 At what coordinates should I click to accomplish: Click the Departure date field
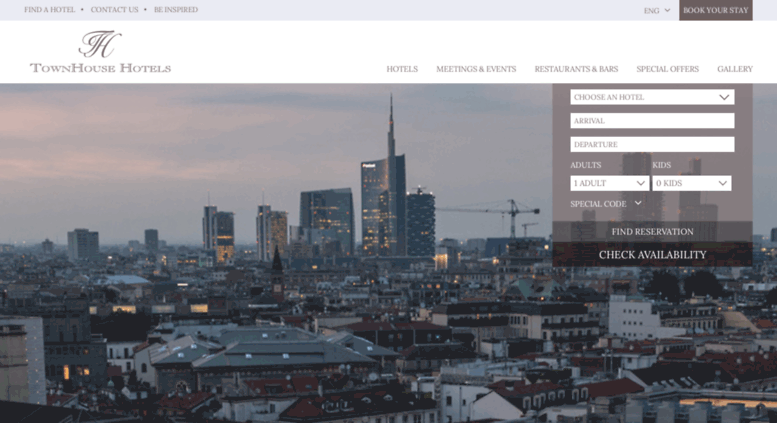(652, 145)
